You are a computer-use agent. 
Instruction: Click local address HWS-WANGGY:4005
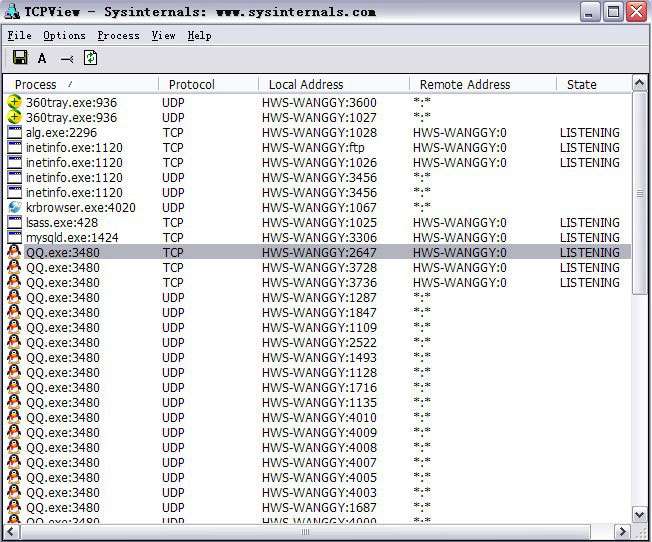coord(319,478)
